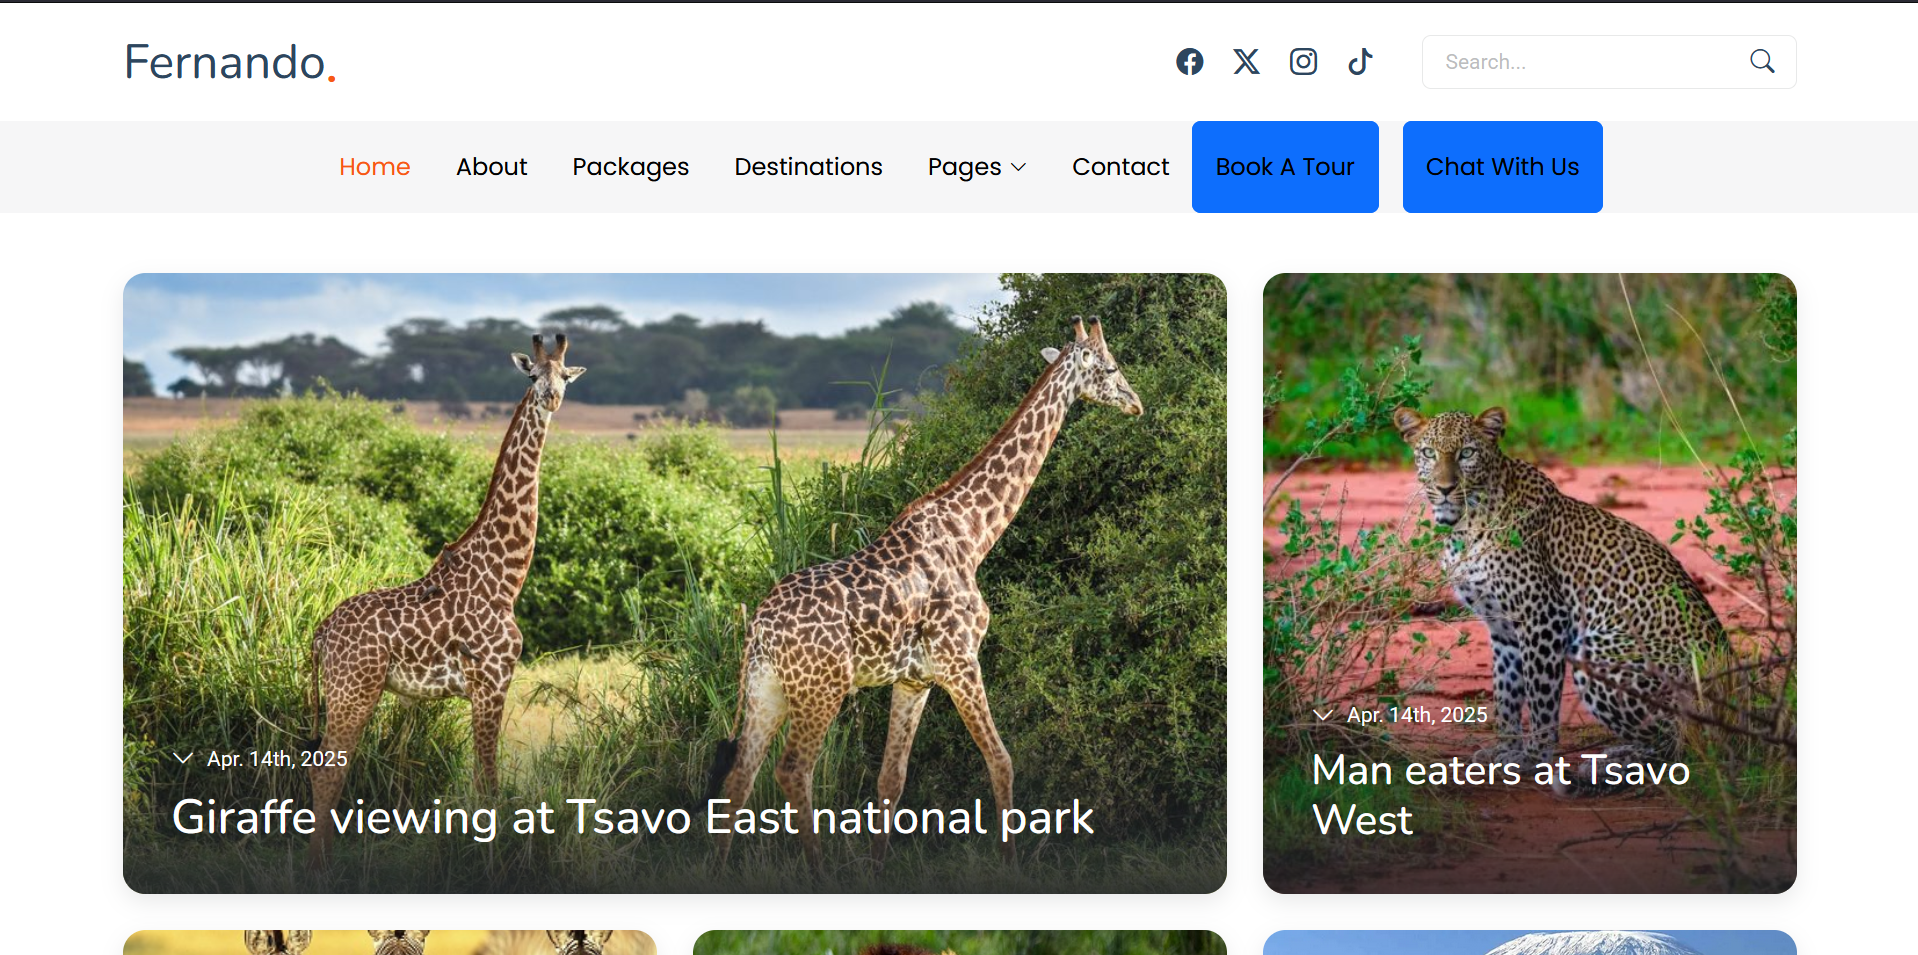
Task: Click the TikTok icon
Action: pyautogui.click(x=1360, y=62)
